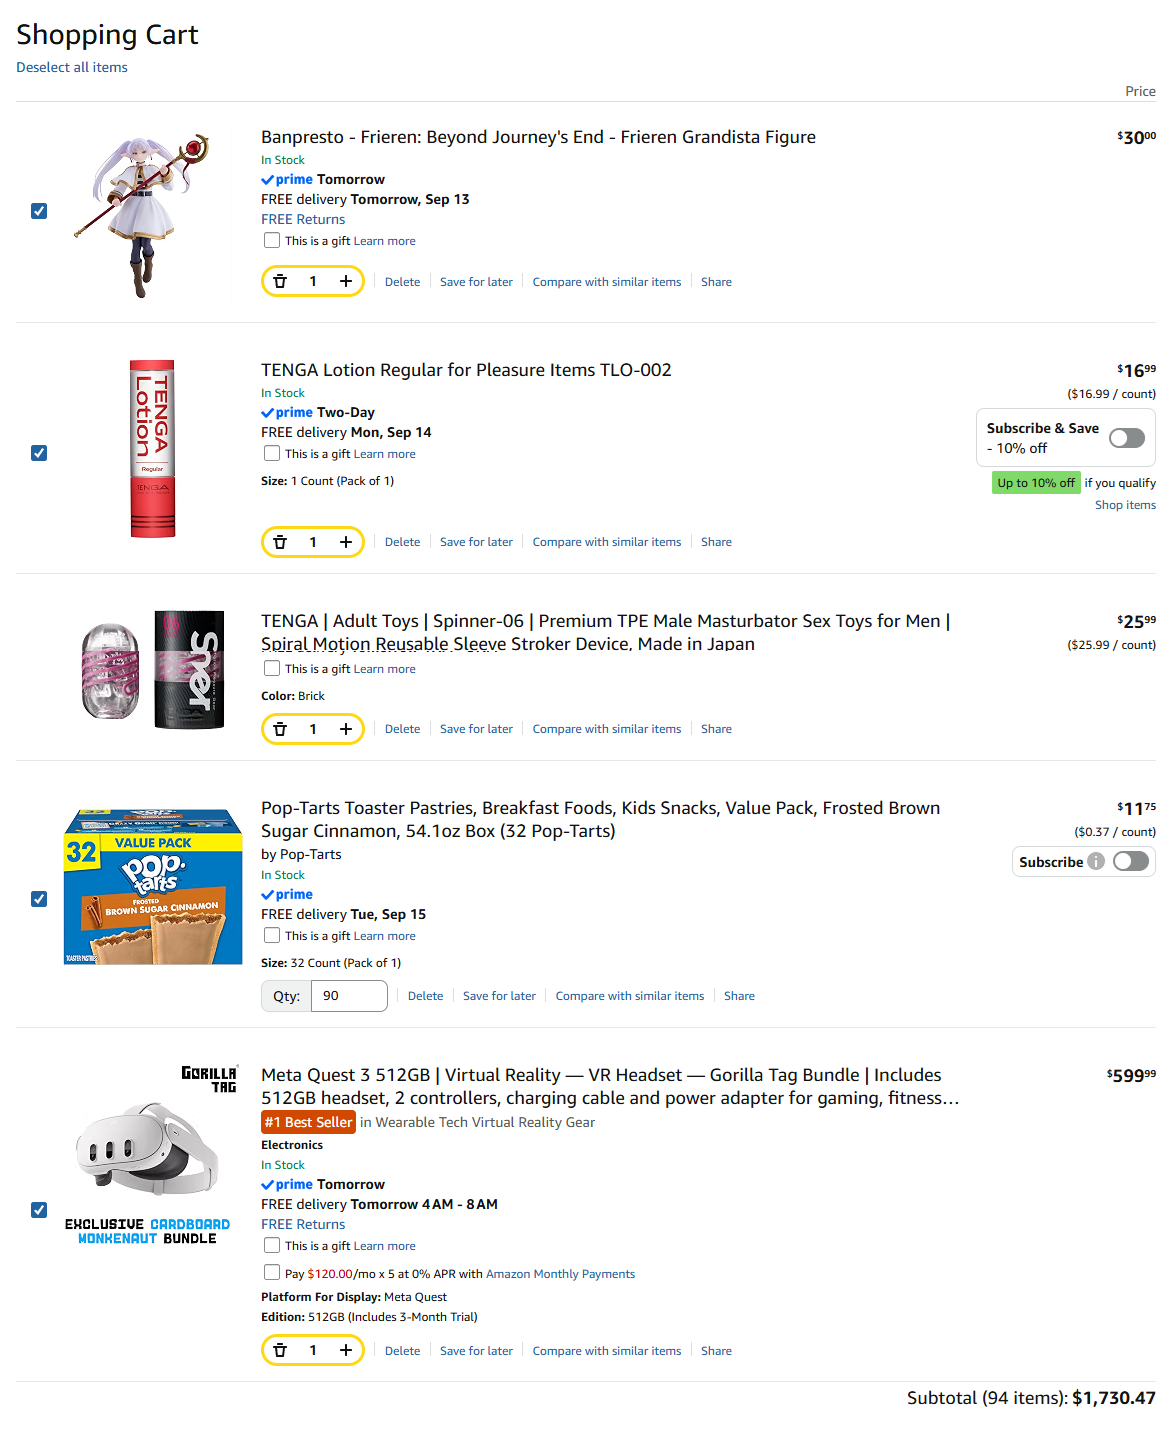Increase Frieren figure quantity with plus icon
1176x1448 pixels.
pos(346,282)
